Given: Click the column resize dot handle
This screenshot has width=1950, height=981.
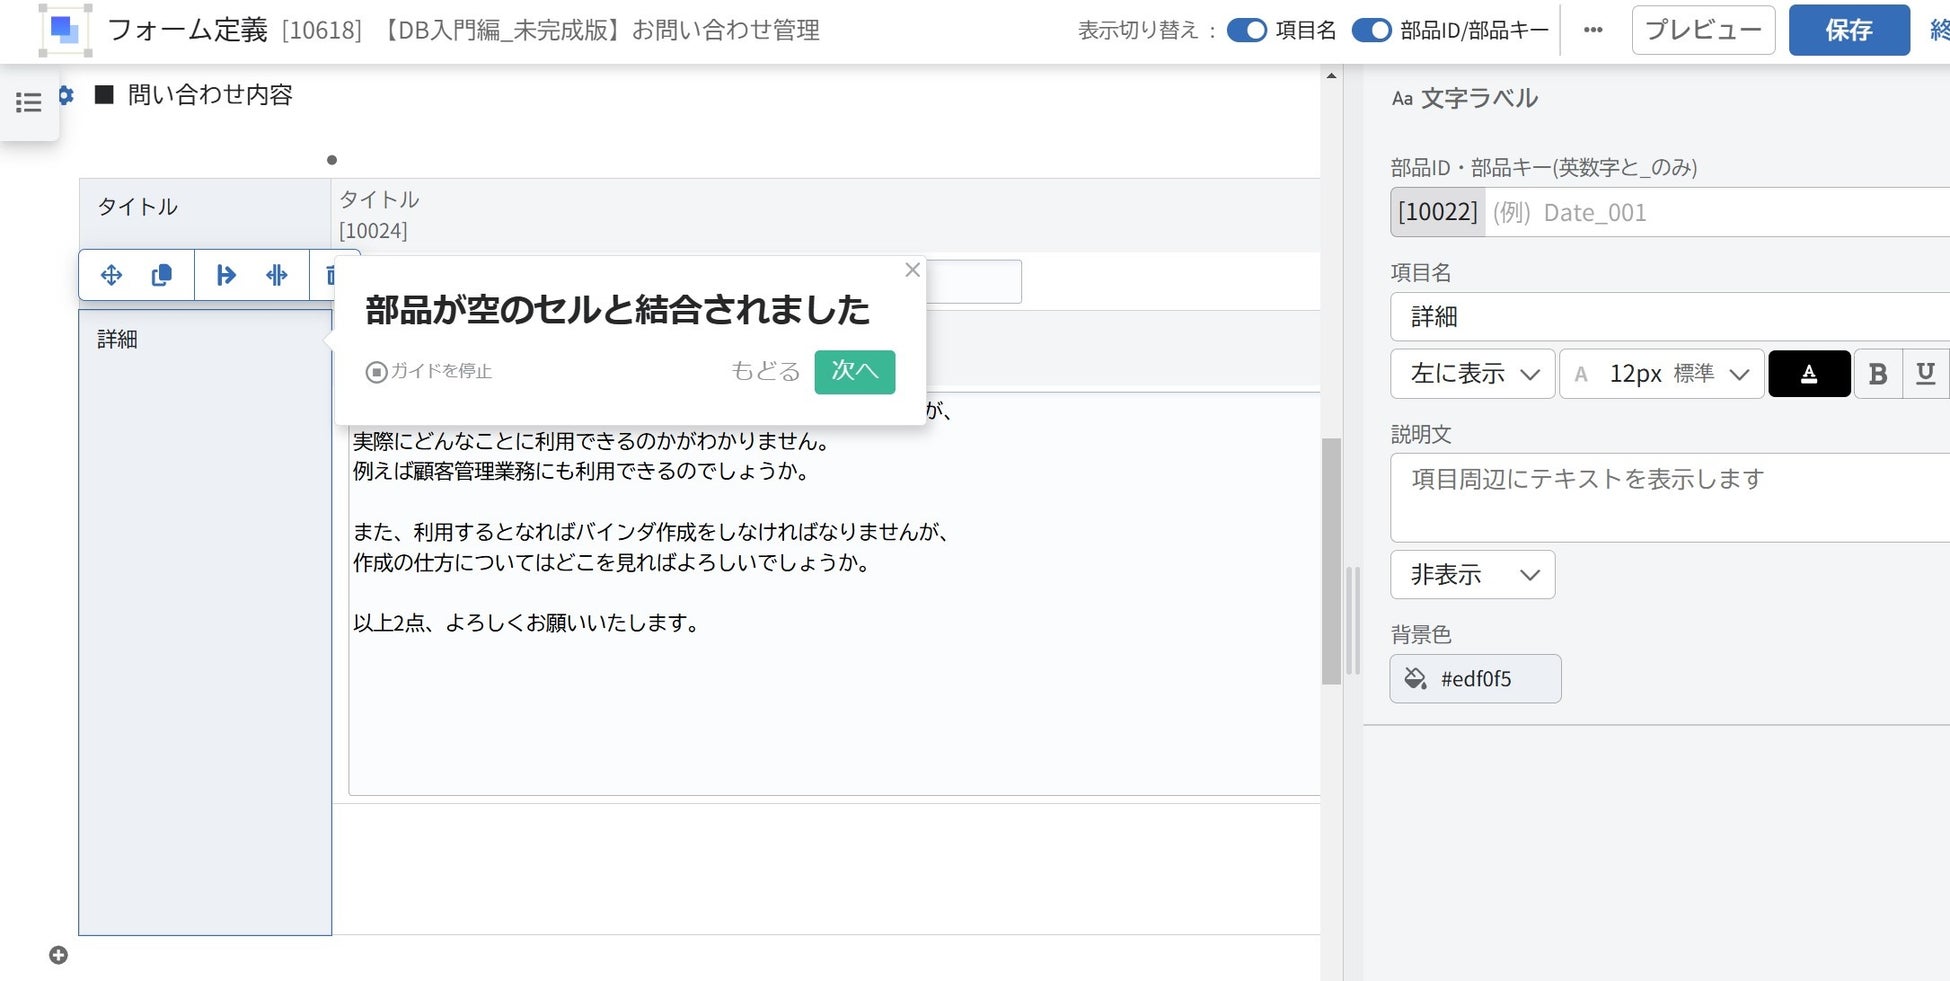Looking at the screenshot, I should tap(332, 160).
